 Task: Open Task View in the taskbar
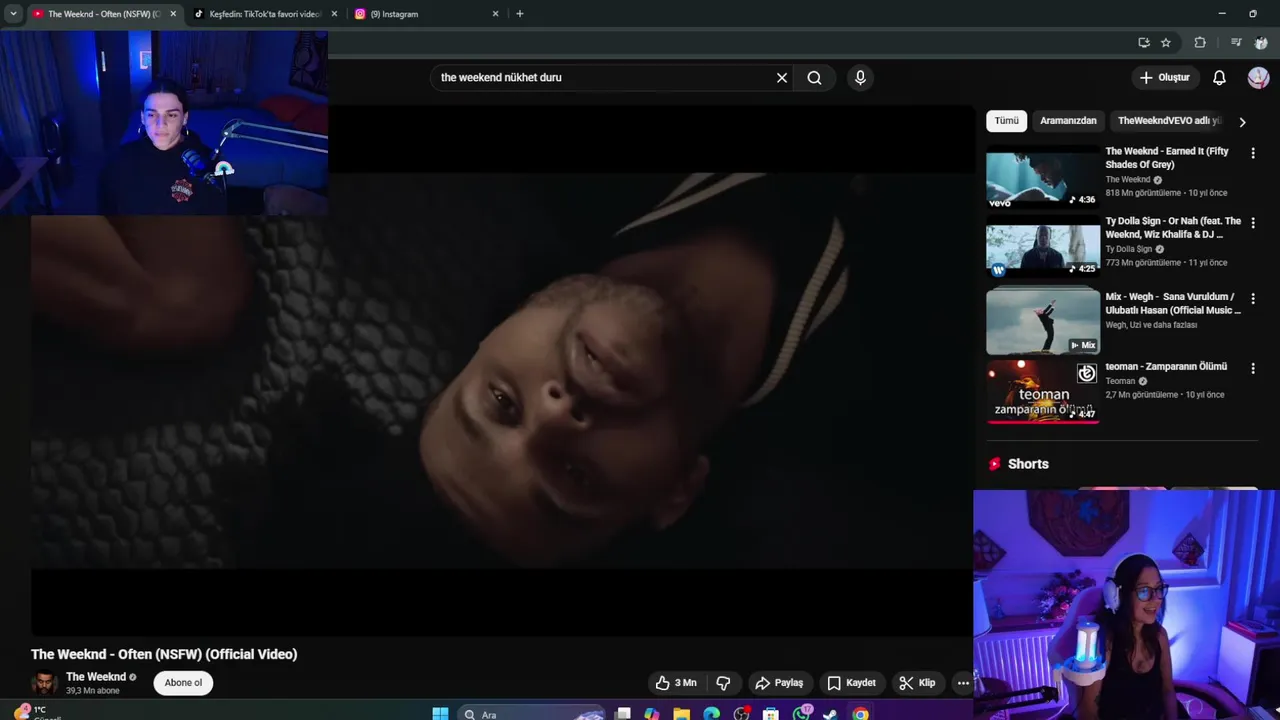tap(623, 714)
